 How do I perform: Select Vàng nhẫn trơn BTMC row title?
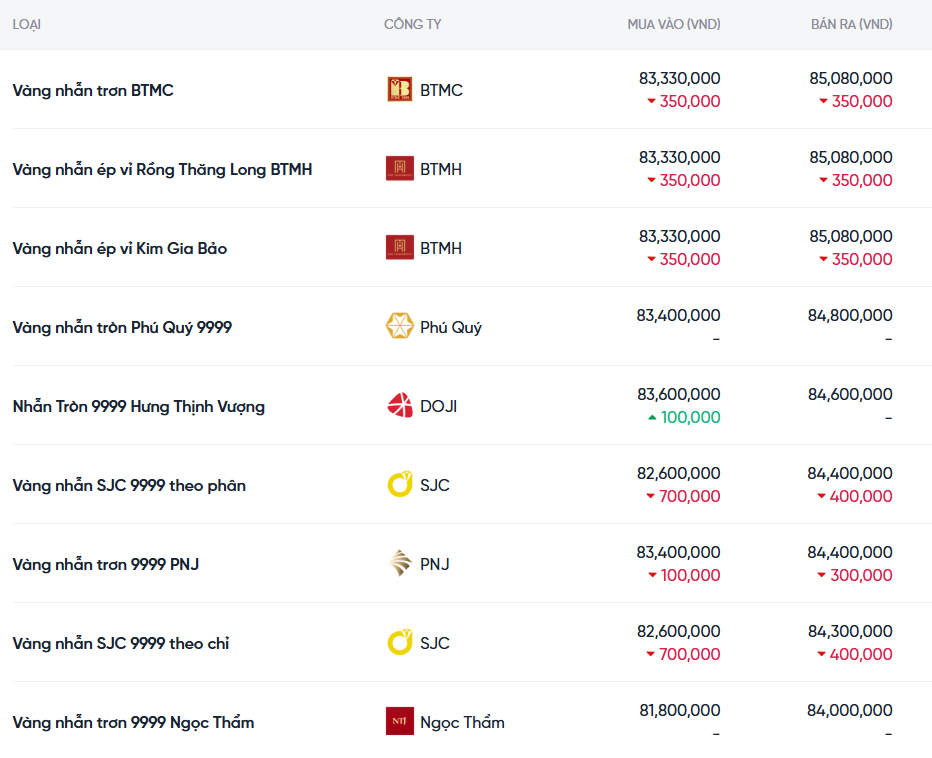pyautogui.click(x=93, y=90)
